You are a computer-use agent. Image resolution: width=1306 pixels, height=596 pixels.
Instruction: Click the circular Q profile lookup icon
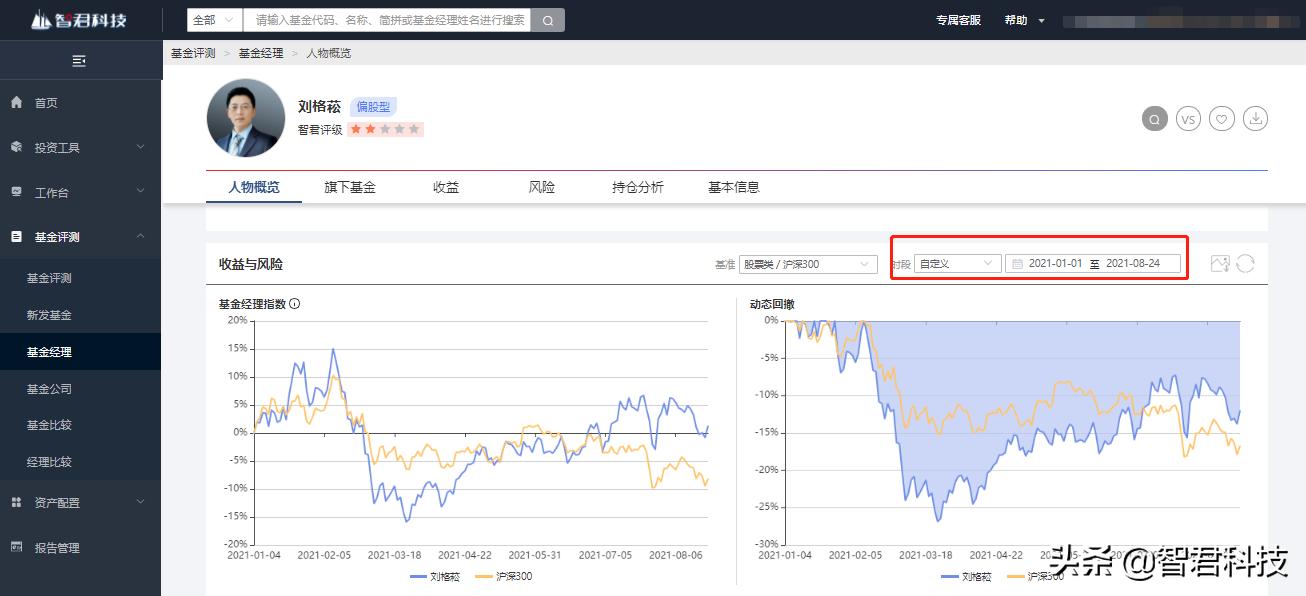(1154, 118)
